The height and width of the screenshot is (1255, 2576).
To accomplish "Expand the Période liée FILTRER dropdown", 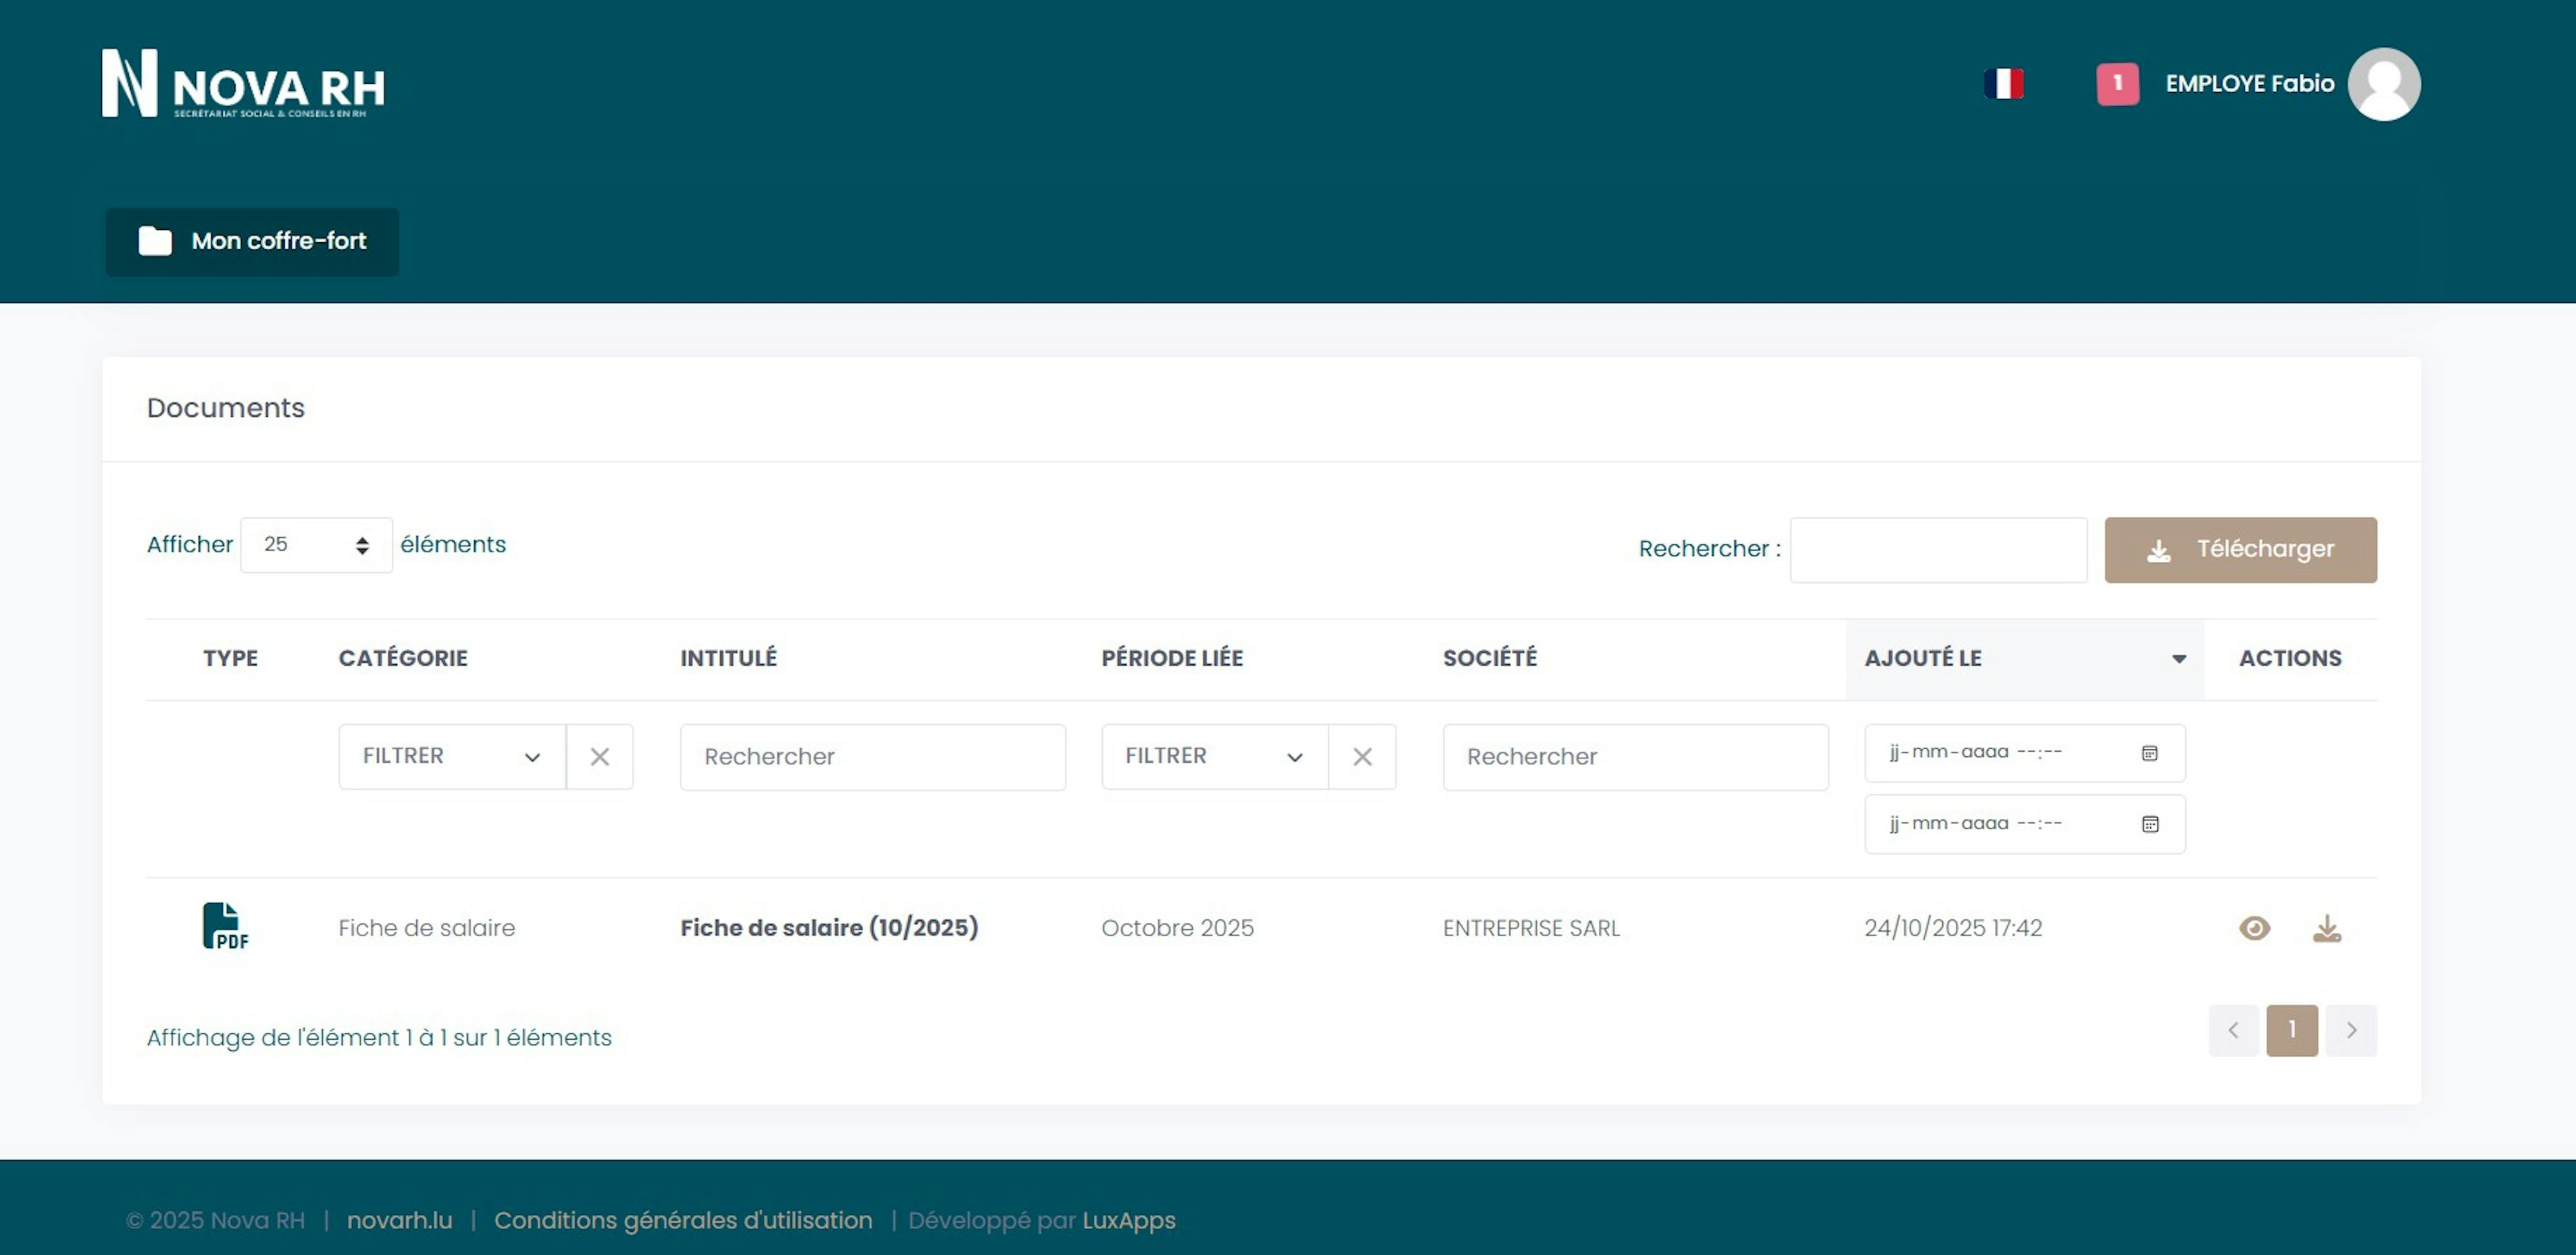I will pos(1214,757).
